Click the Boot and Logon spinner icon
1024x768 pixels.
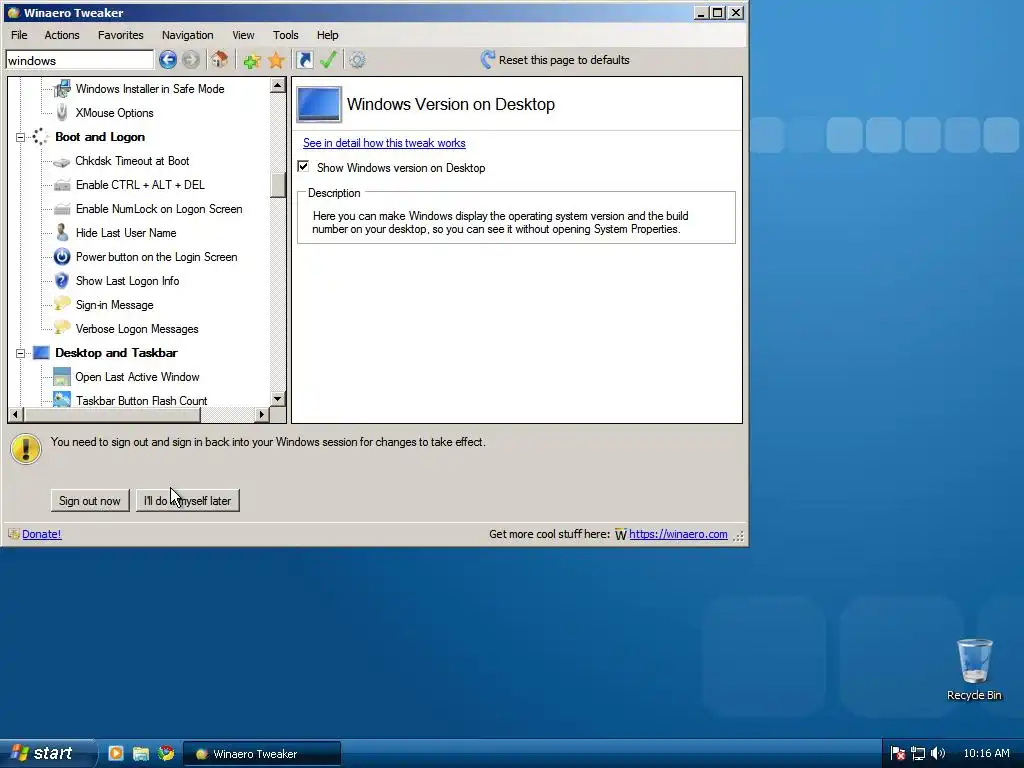[40, 136]
